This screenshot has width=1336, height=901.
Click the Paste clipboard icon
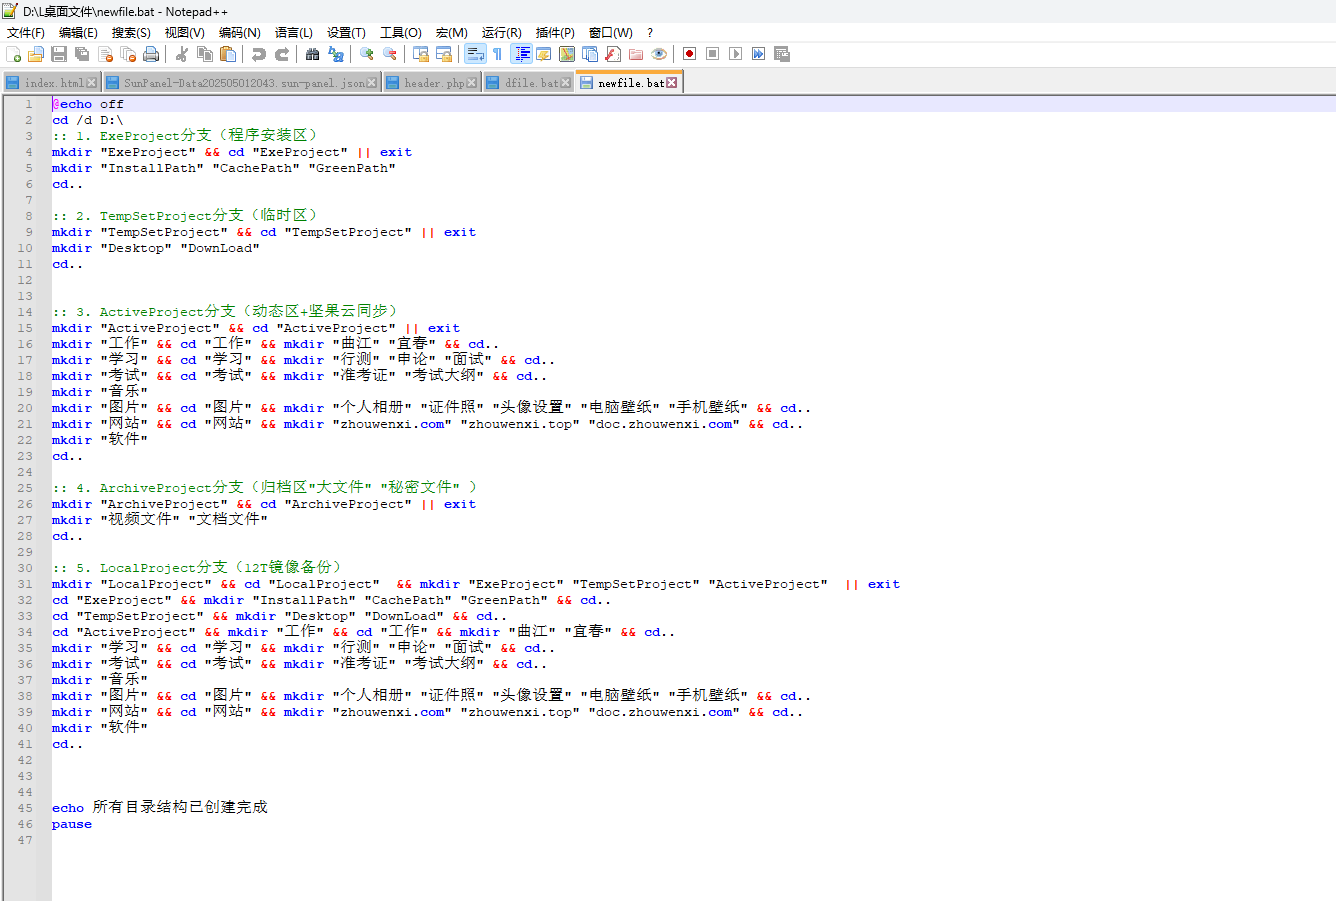point(228,54)
